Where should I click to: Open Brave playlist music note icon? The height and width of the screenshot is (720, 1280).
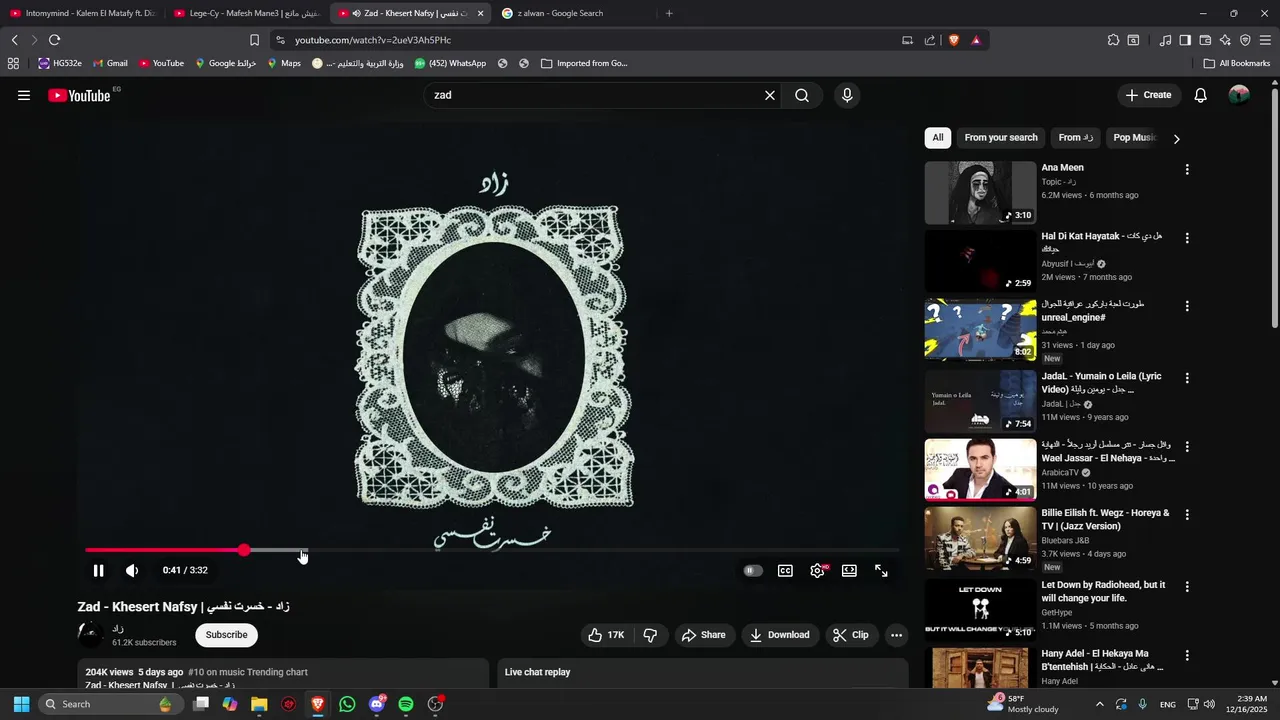coord(1165,40)
